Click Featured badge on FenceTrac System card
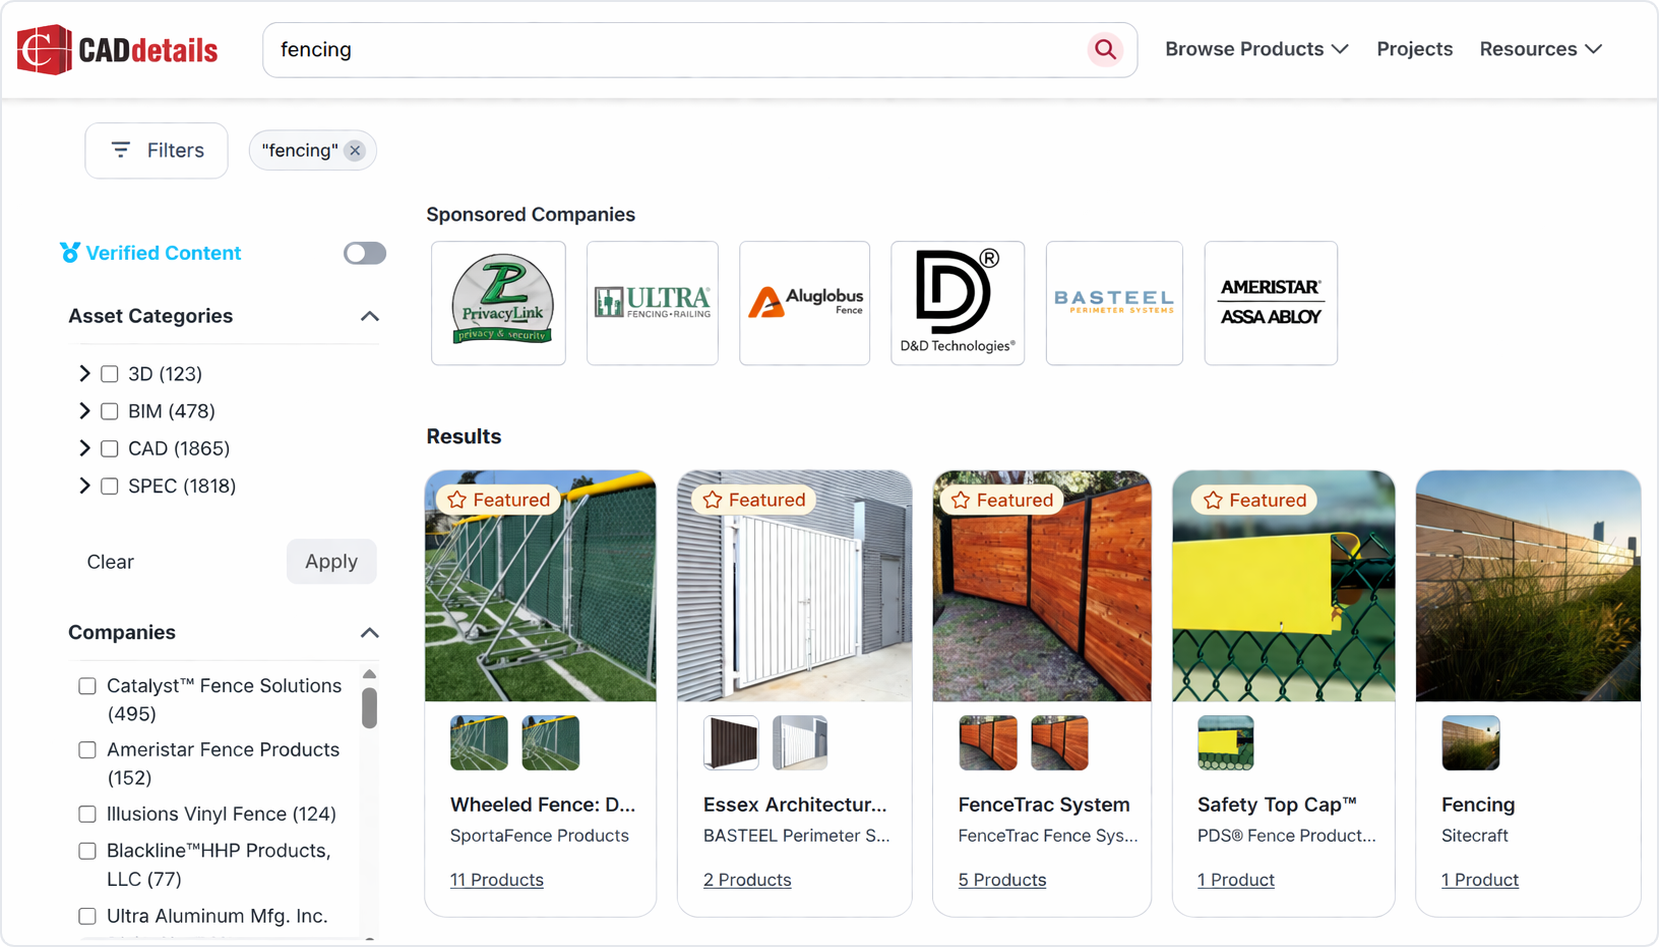 1002,500
